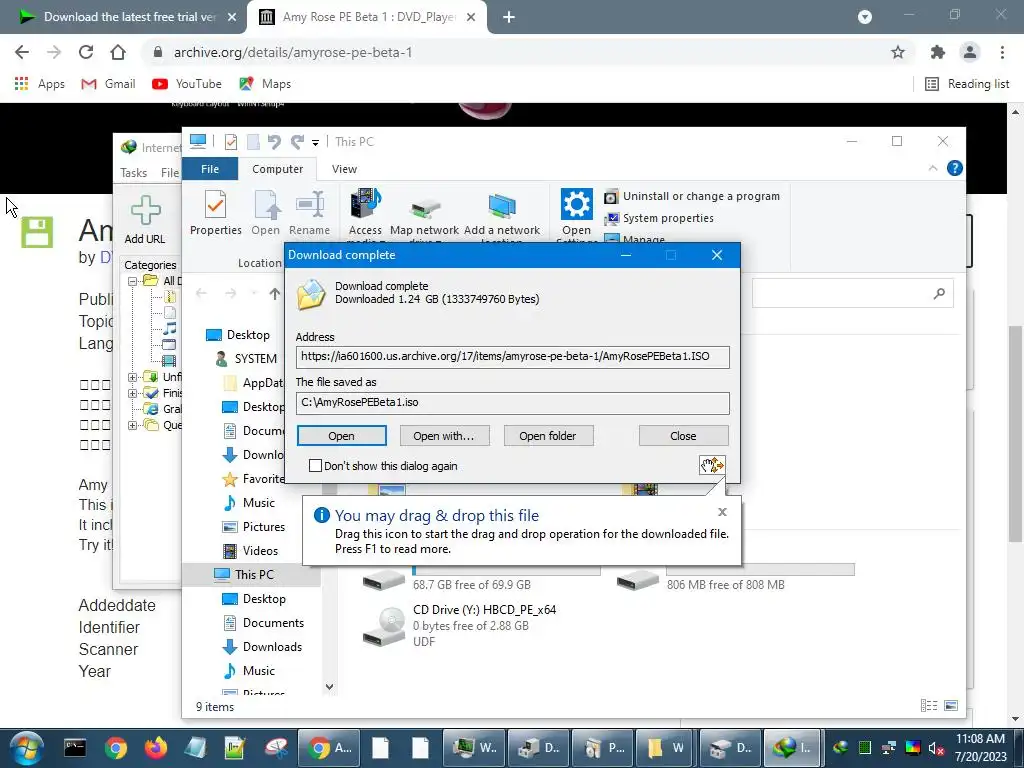This screenshot has height=768, width=1024.
Task: Click the properties checkmark in the quick access toolbar
Action: point(231,142)
